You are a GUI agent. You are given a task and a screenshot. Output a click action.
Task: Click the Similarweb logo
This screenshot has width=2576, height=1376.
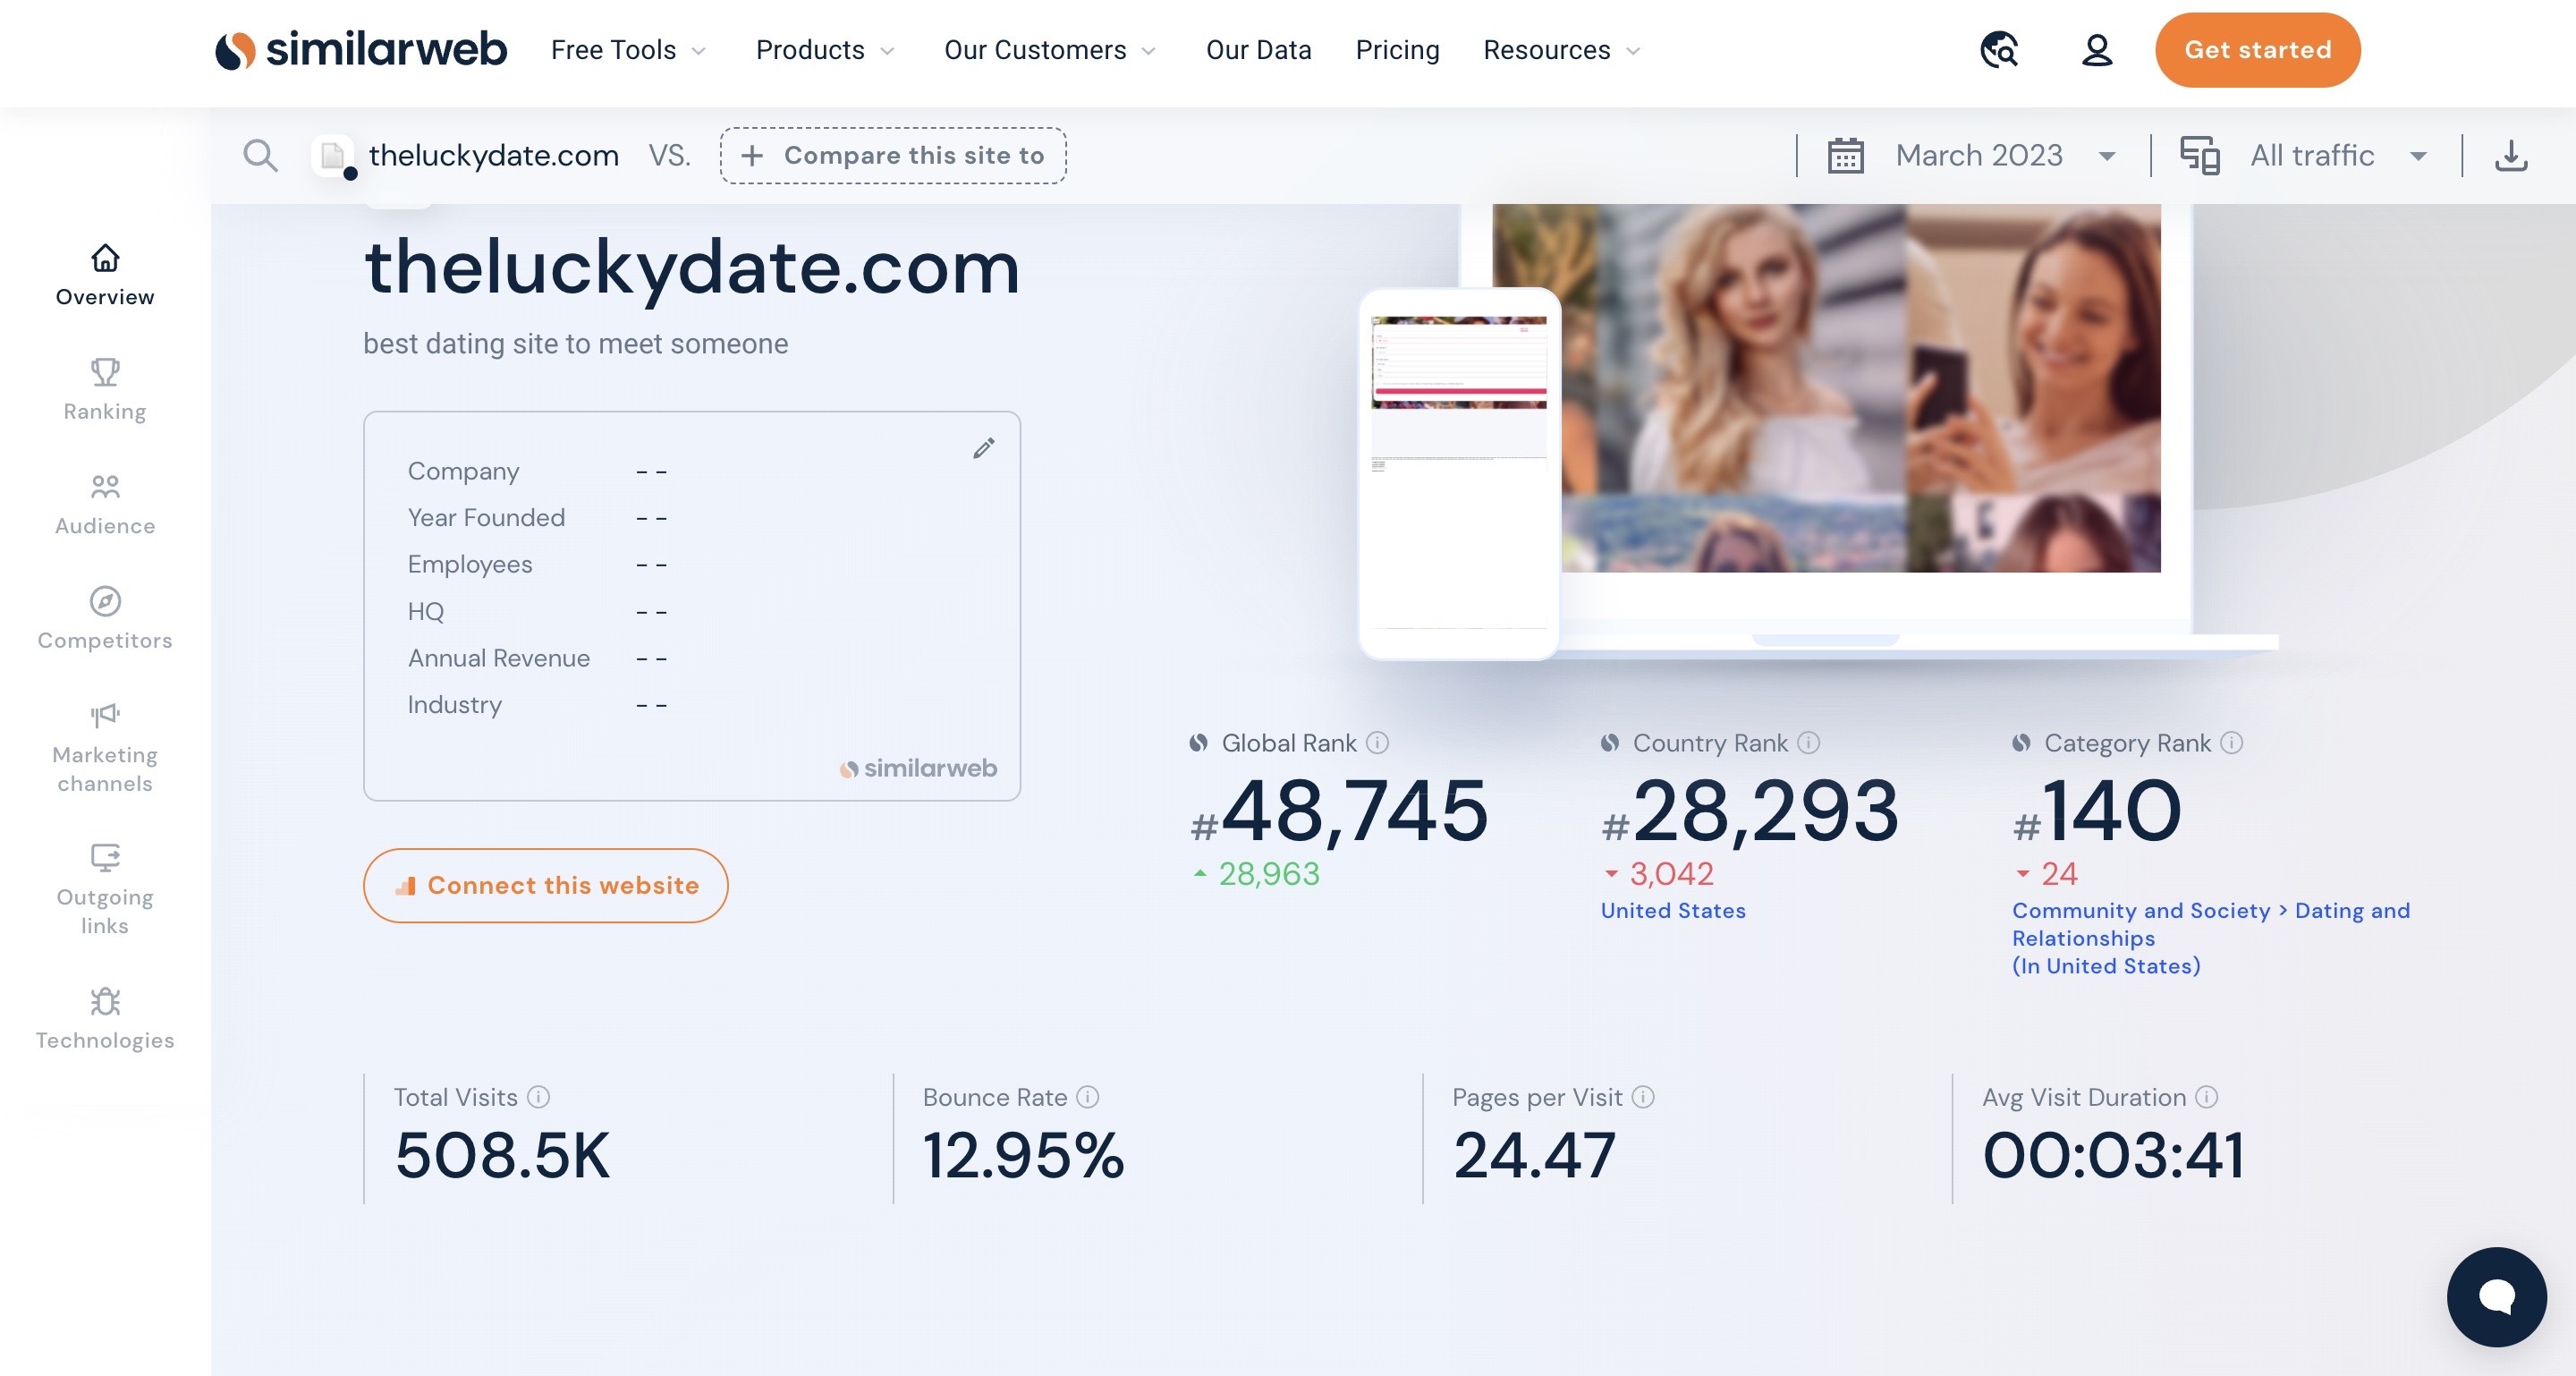tap(361, 50)
